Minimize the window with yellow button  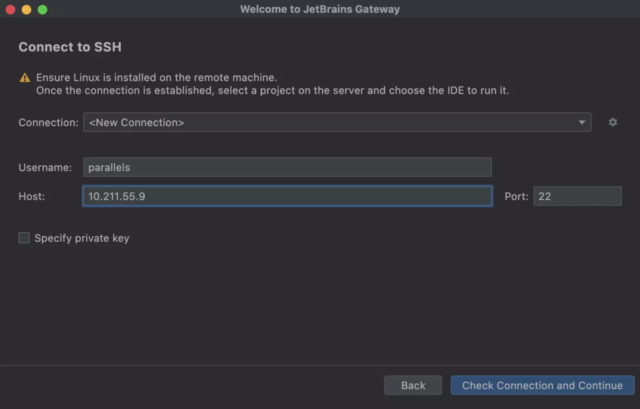(27, 9)
